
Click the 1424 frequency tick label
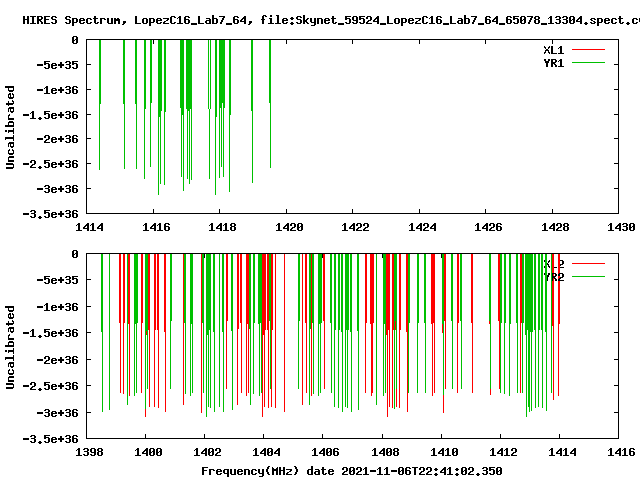[x=422, y=227]
